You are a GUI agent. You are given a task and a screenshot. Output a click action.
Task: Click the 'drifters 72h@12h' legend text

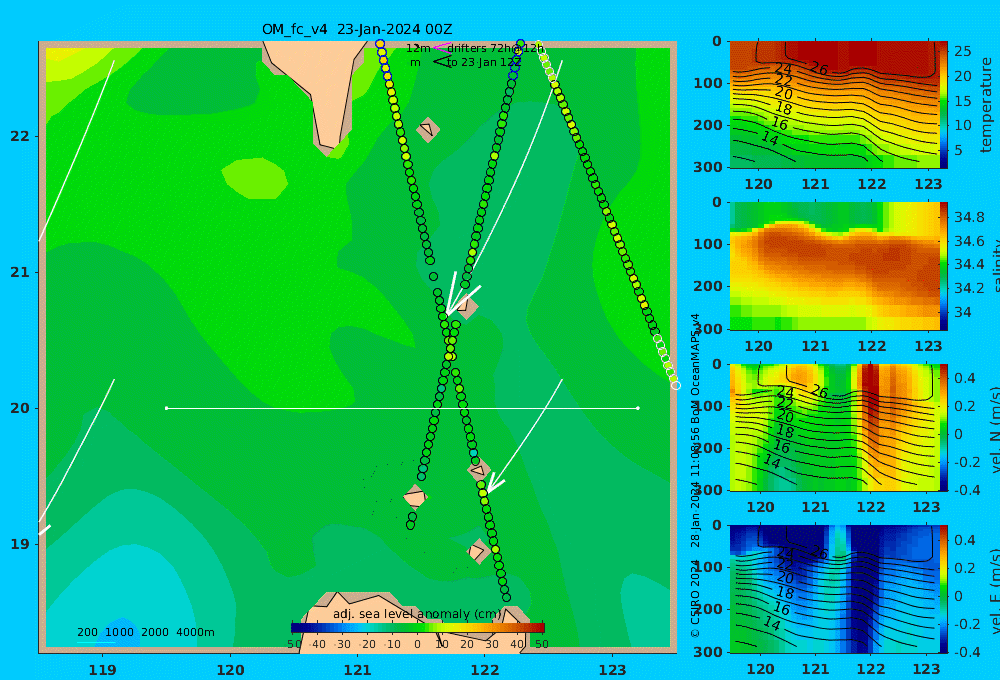496,48
